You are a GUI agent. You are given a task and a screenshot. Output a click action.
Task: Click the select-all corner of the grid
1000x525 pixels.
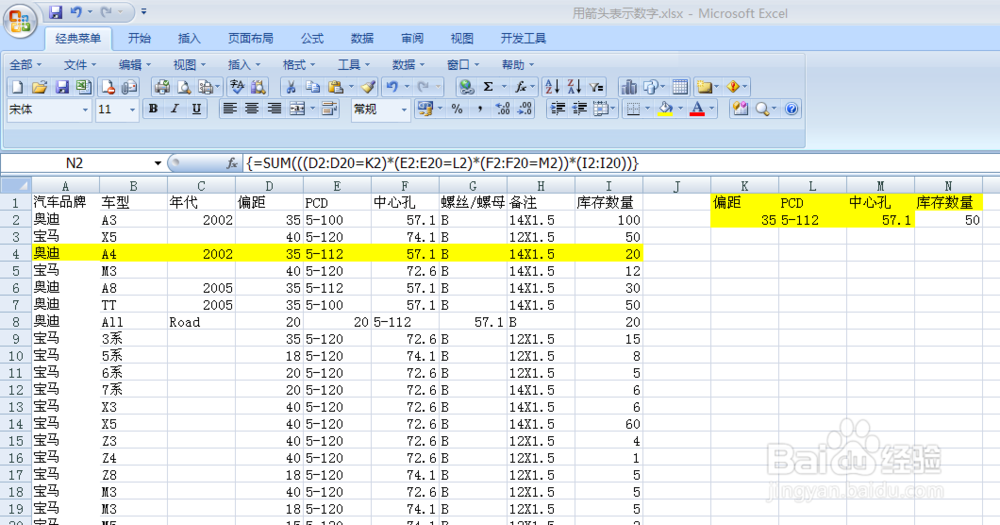(x=16, y=186)
